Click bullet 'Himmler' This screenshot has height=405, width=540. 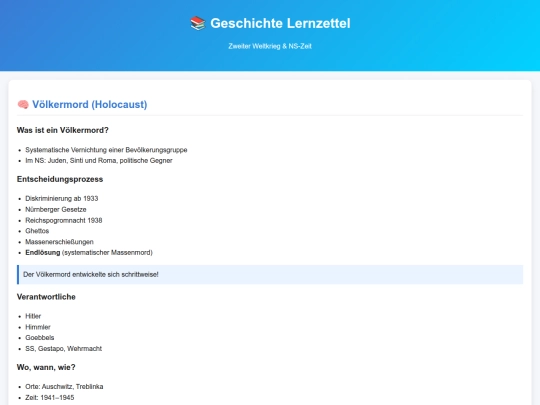[x=38, y=327]
